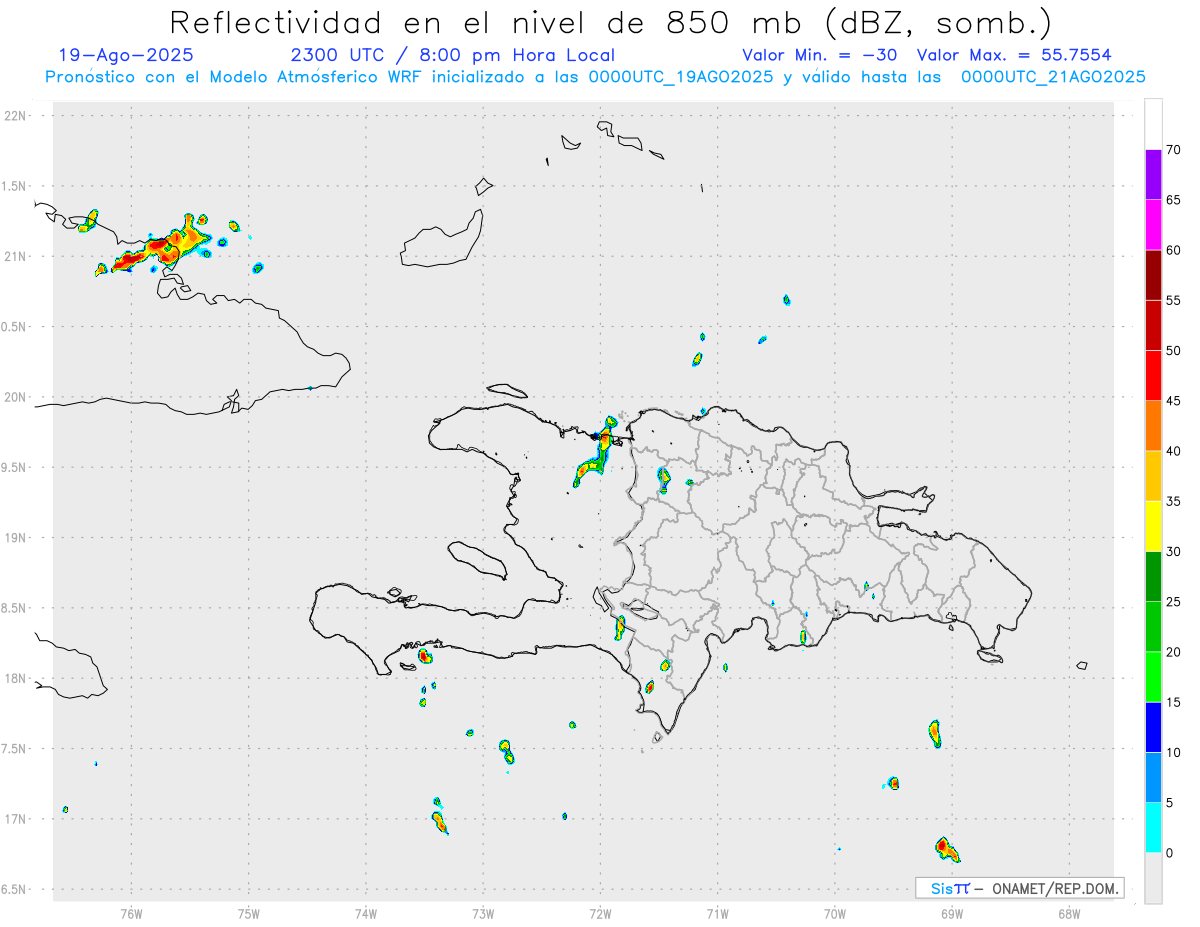Click the dark green 25–30 dBZ segment
The width and height of the screenshot is (1200, 927).
1153,577
